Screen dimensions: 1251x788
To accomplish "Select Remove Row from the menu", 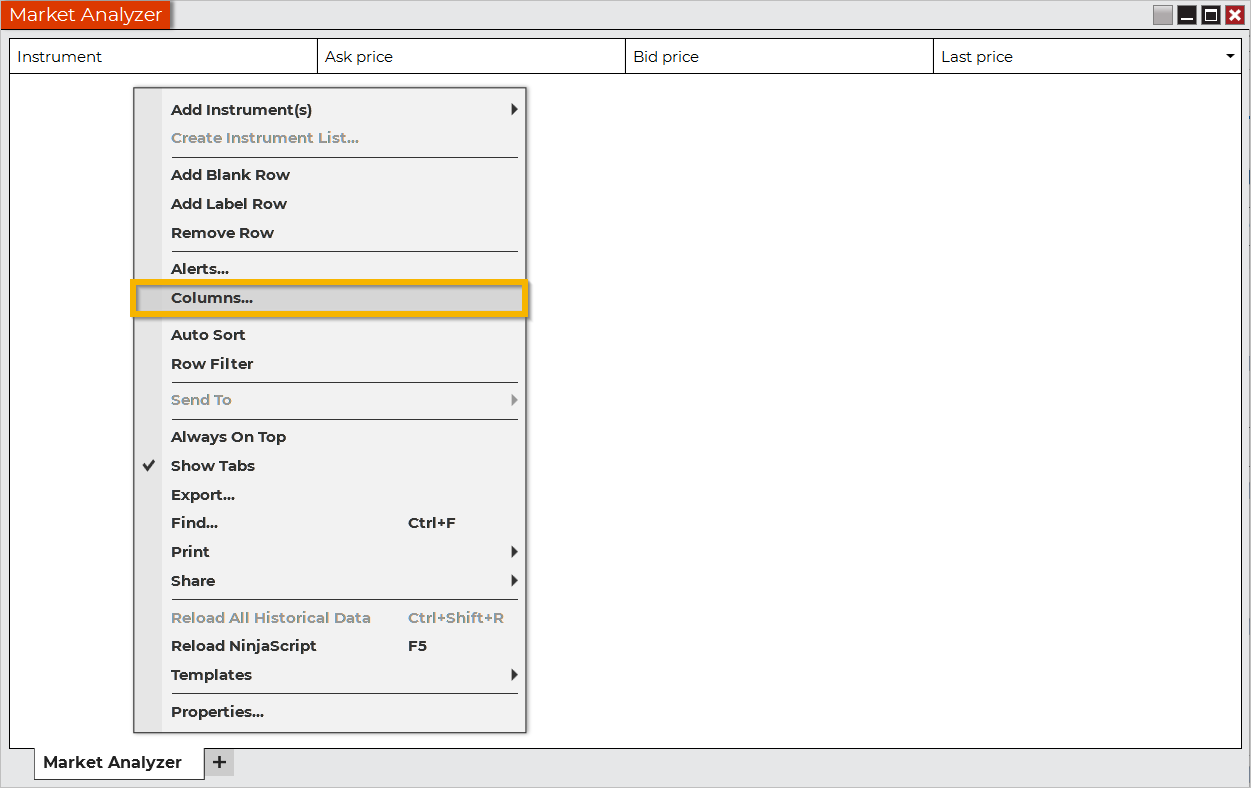I will click(222, 233).
